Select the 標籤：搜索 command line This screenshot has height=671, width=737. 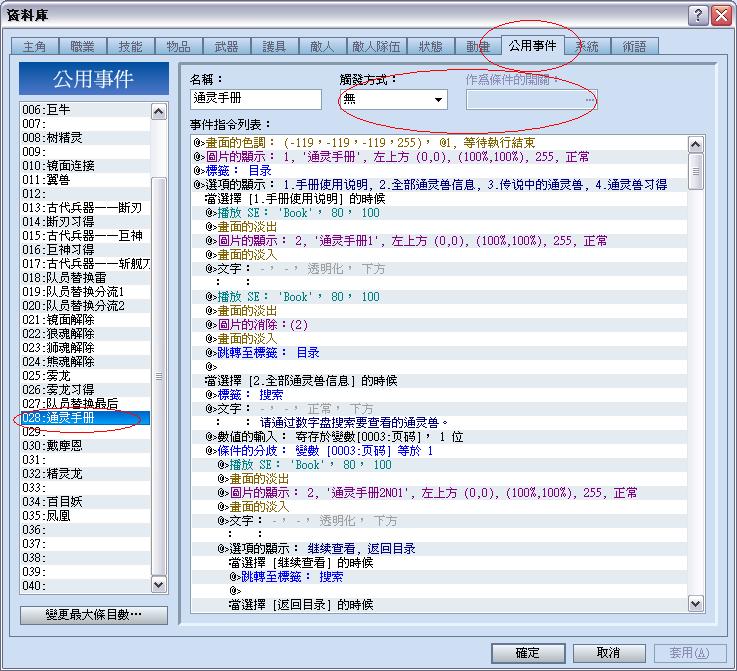point(439,395)
